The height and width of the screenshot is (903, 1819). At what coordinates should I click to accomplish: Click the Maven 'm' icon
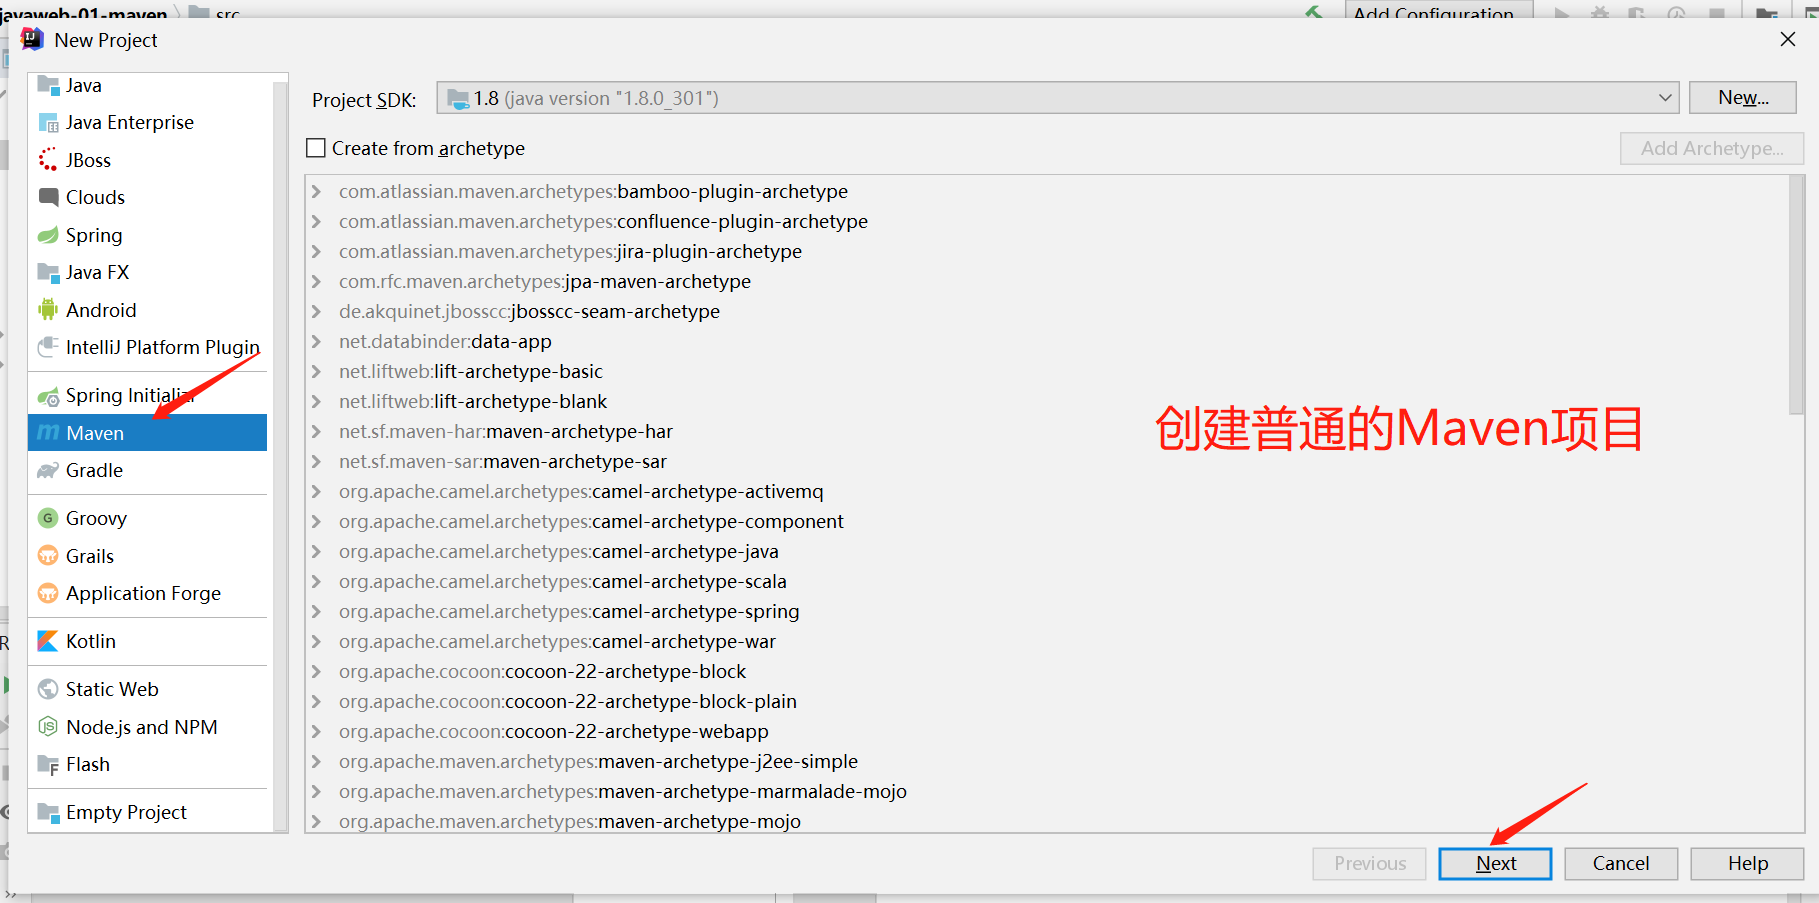(x=48, y=433)
